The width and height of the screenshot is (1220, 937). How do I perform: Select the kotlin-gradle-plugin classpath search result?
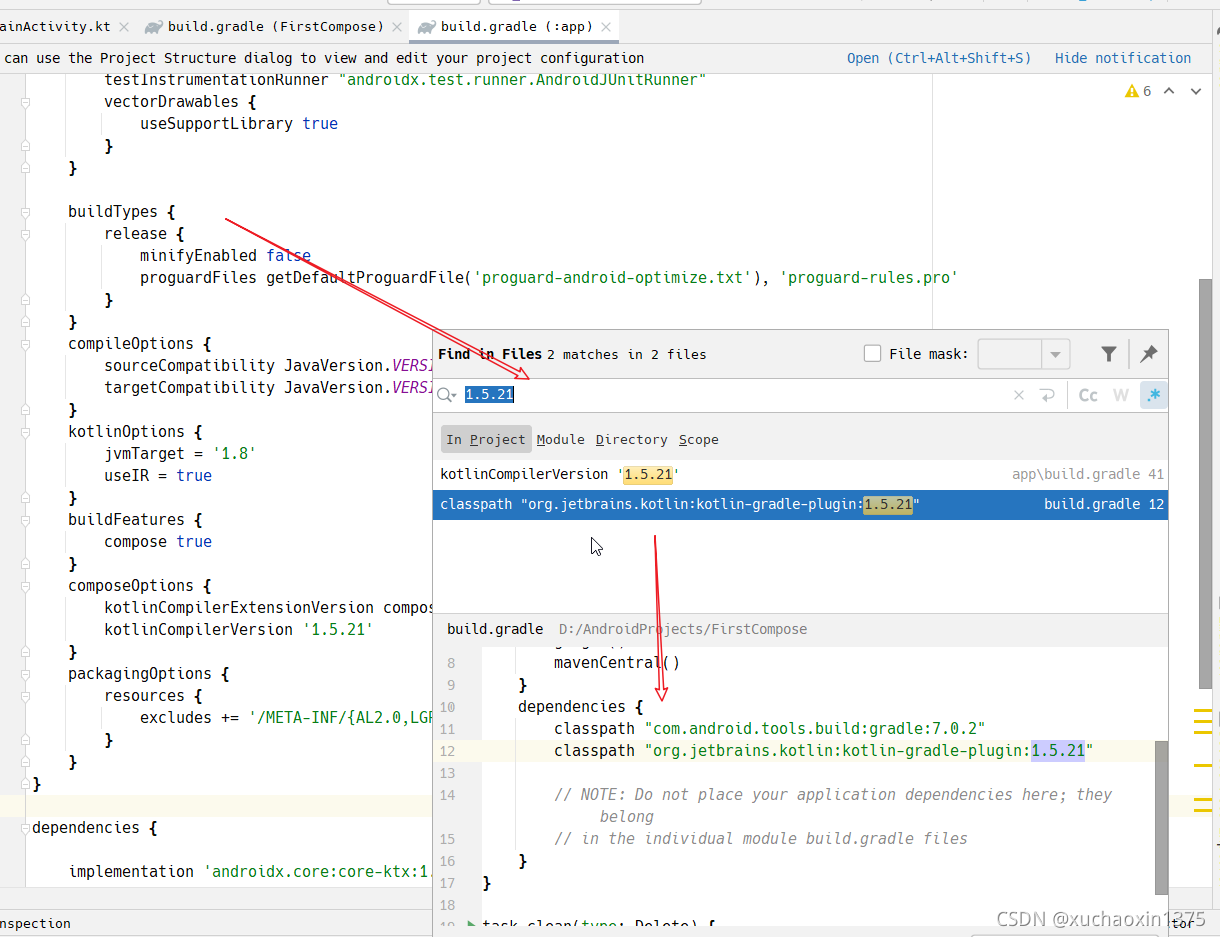click(800, 504)
